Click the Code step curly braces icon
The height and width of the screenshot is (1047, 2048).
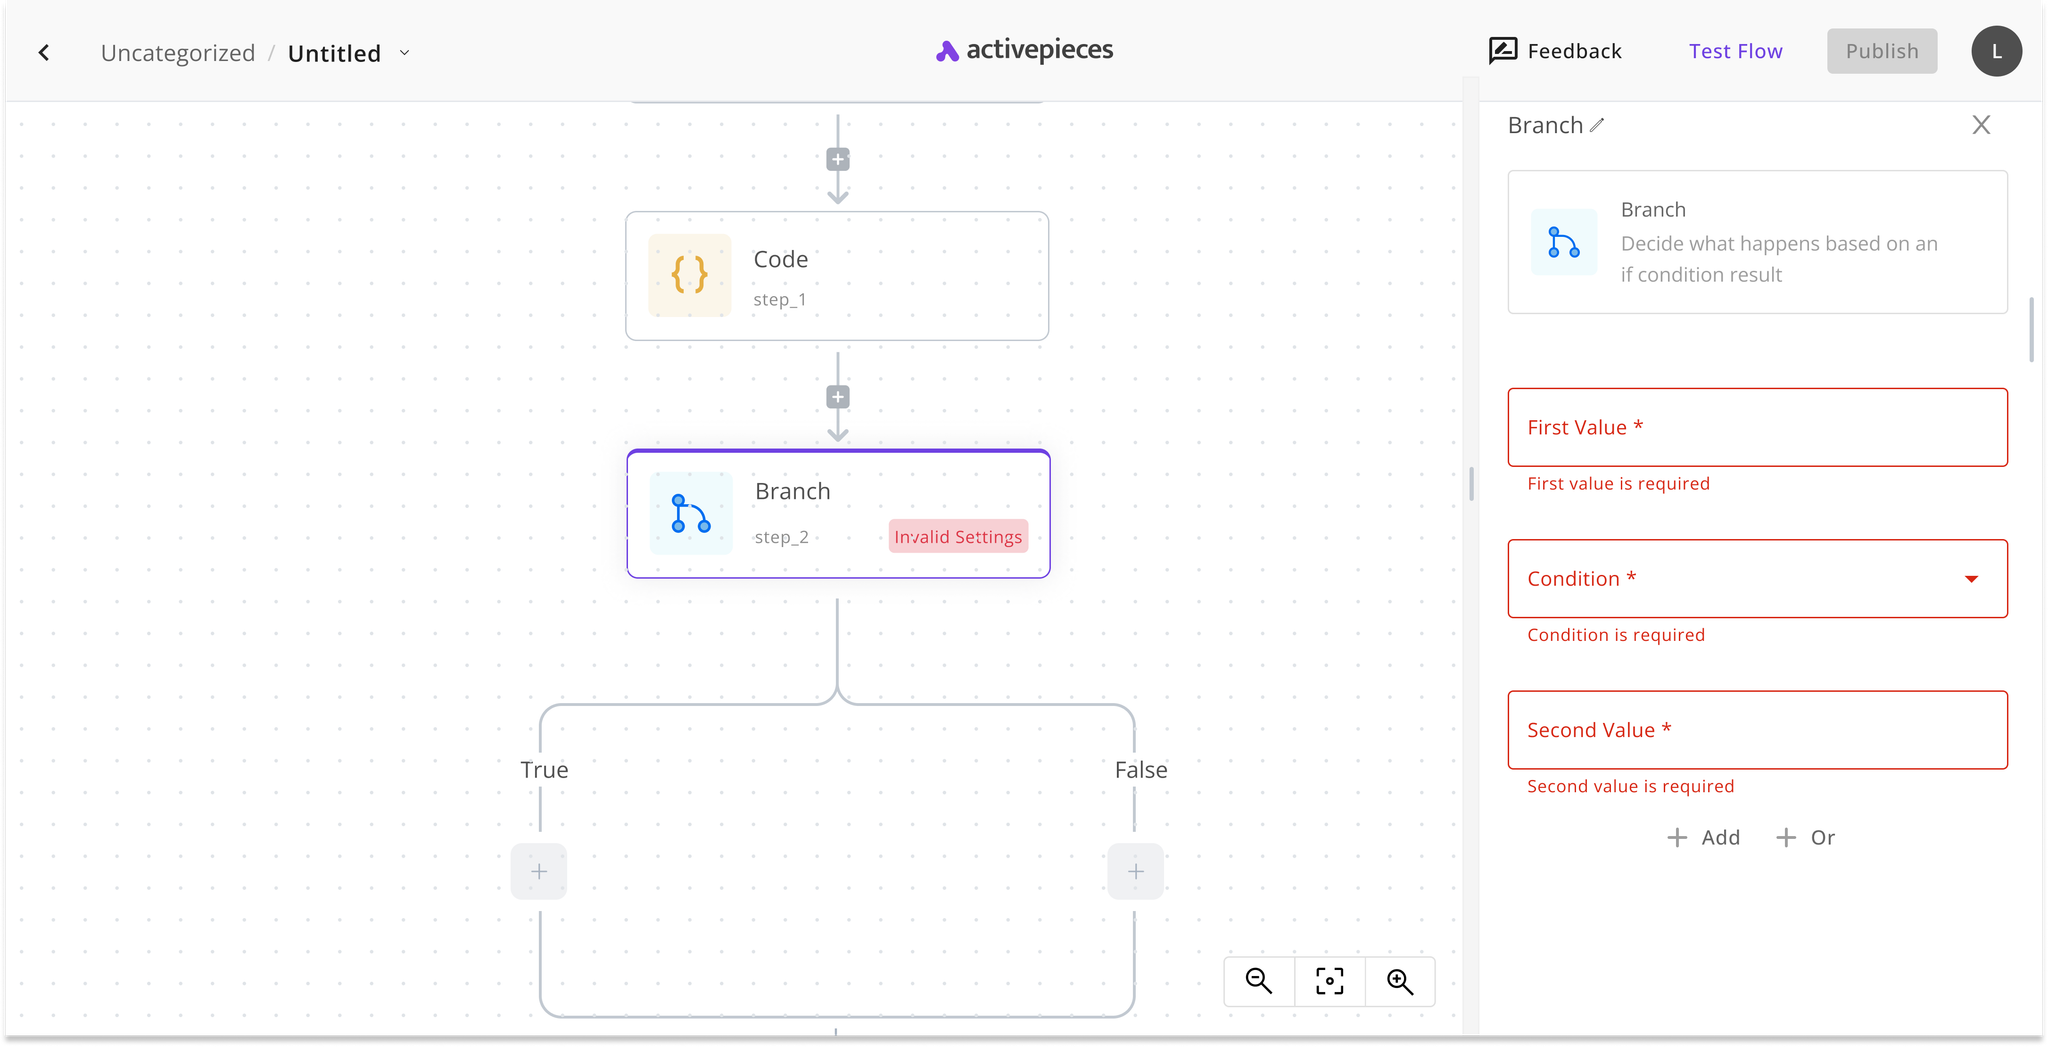click(690, 275)
